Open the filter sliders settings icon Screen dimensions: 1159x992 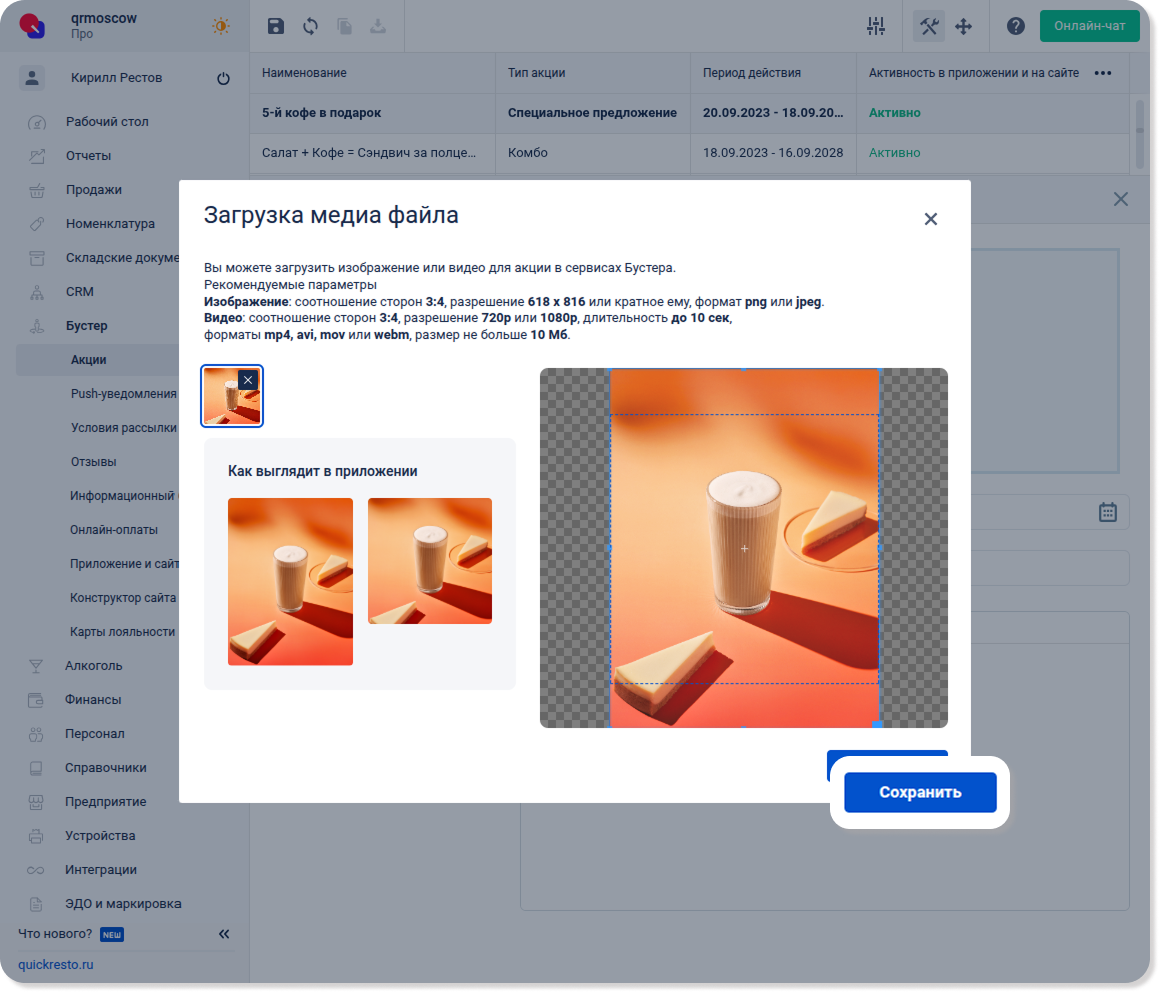pyautogui.click(x=876, y=27)
